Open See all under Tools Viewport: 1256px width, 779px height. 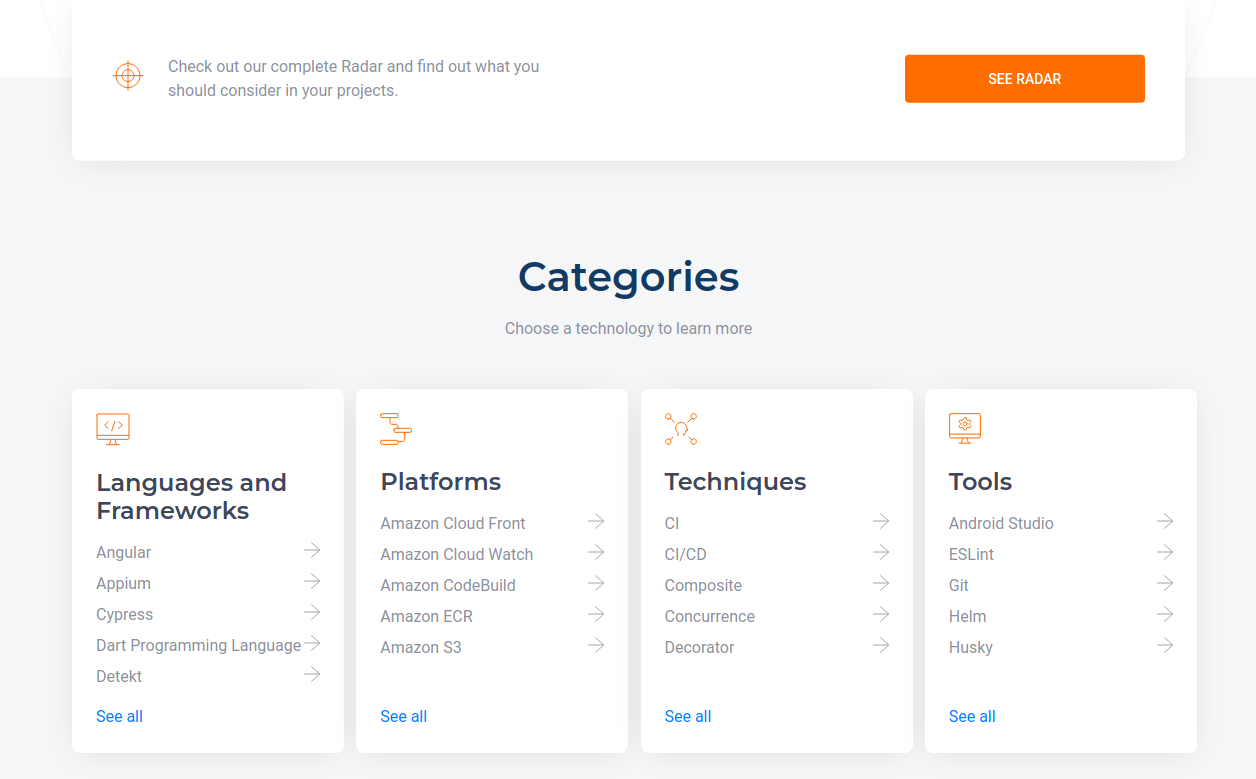tap(972, 716)
